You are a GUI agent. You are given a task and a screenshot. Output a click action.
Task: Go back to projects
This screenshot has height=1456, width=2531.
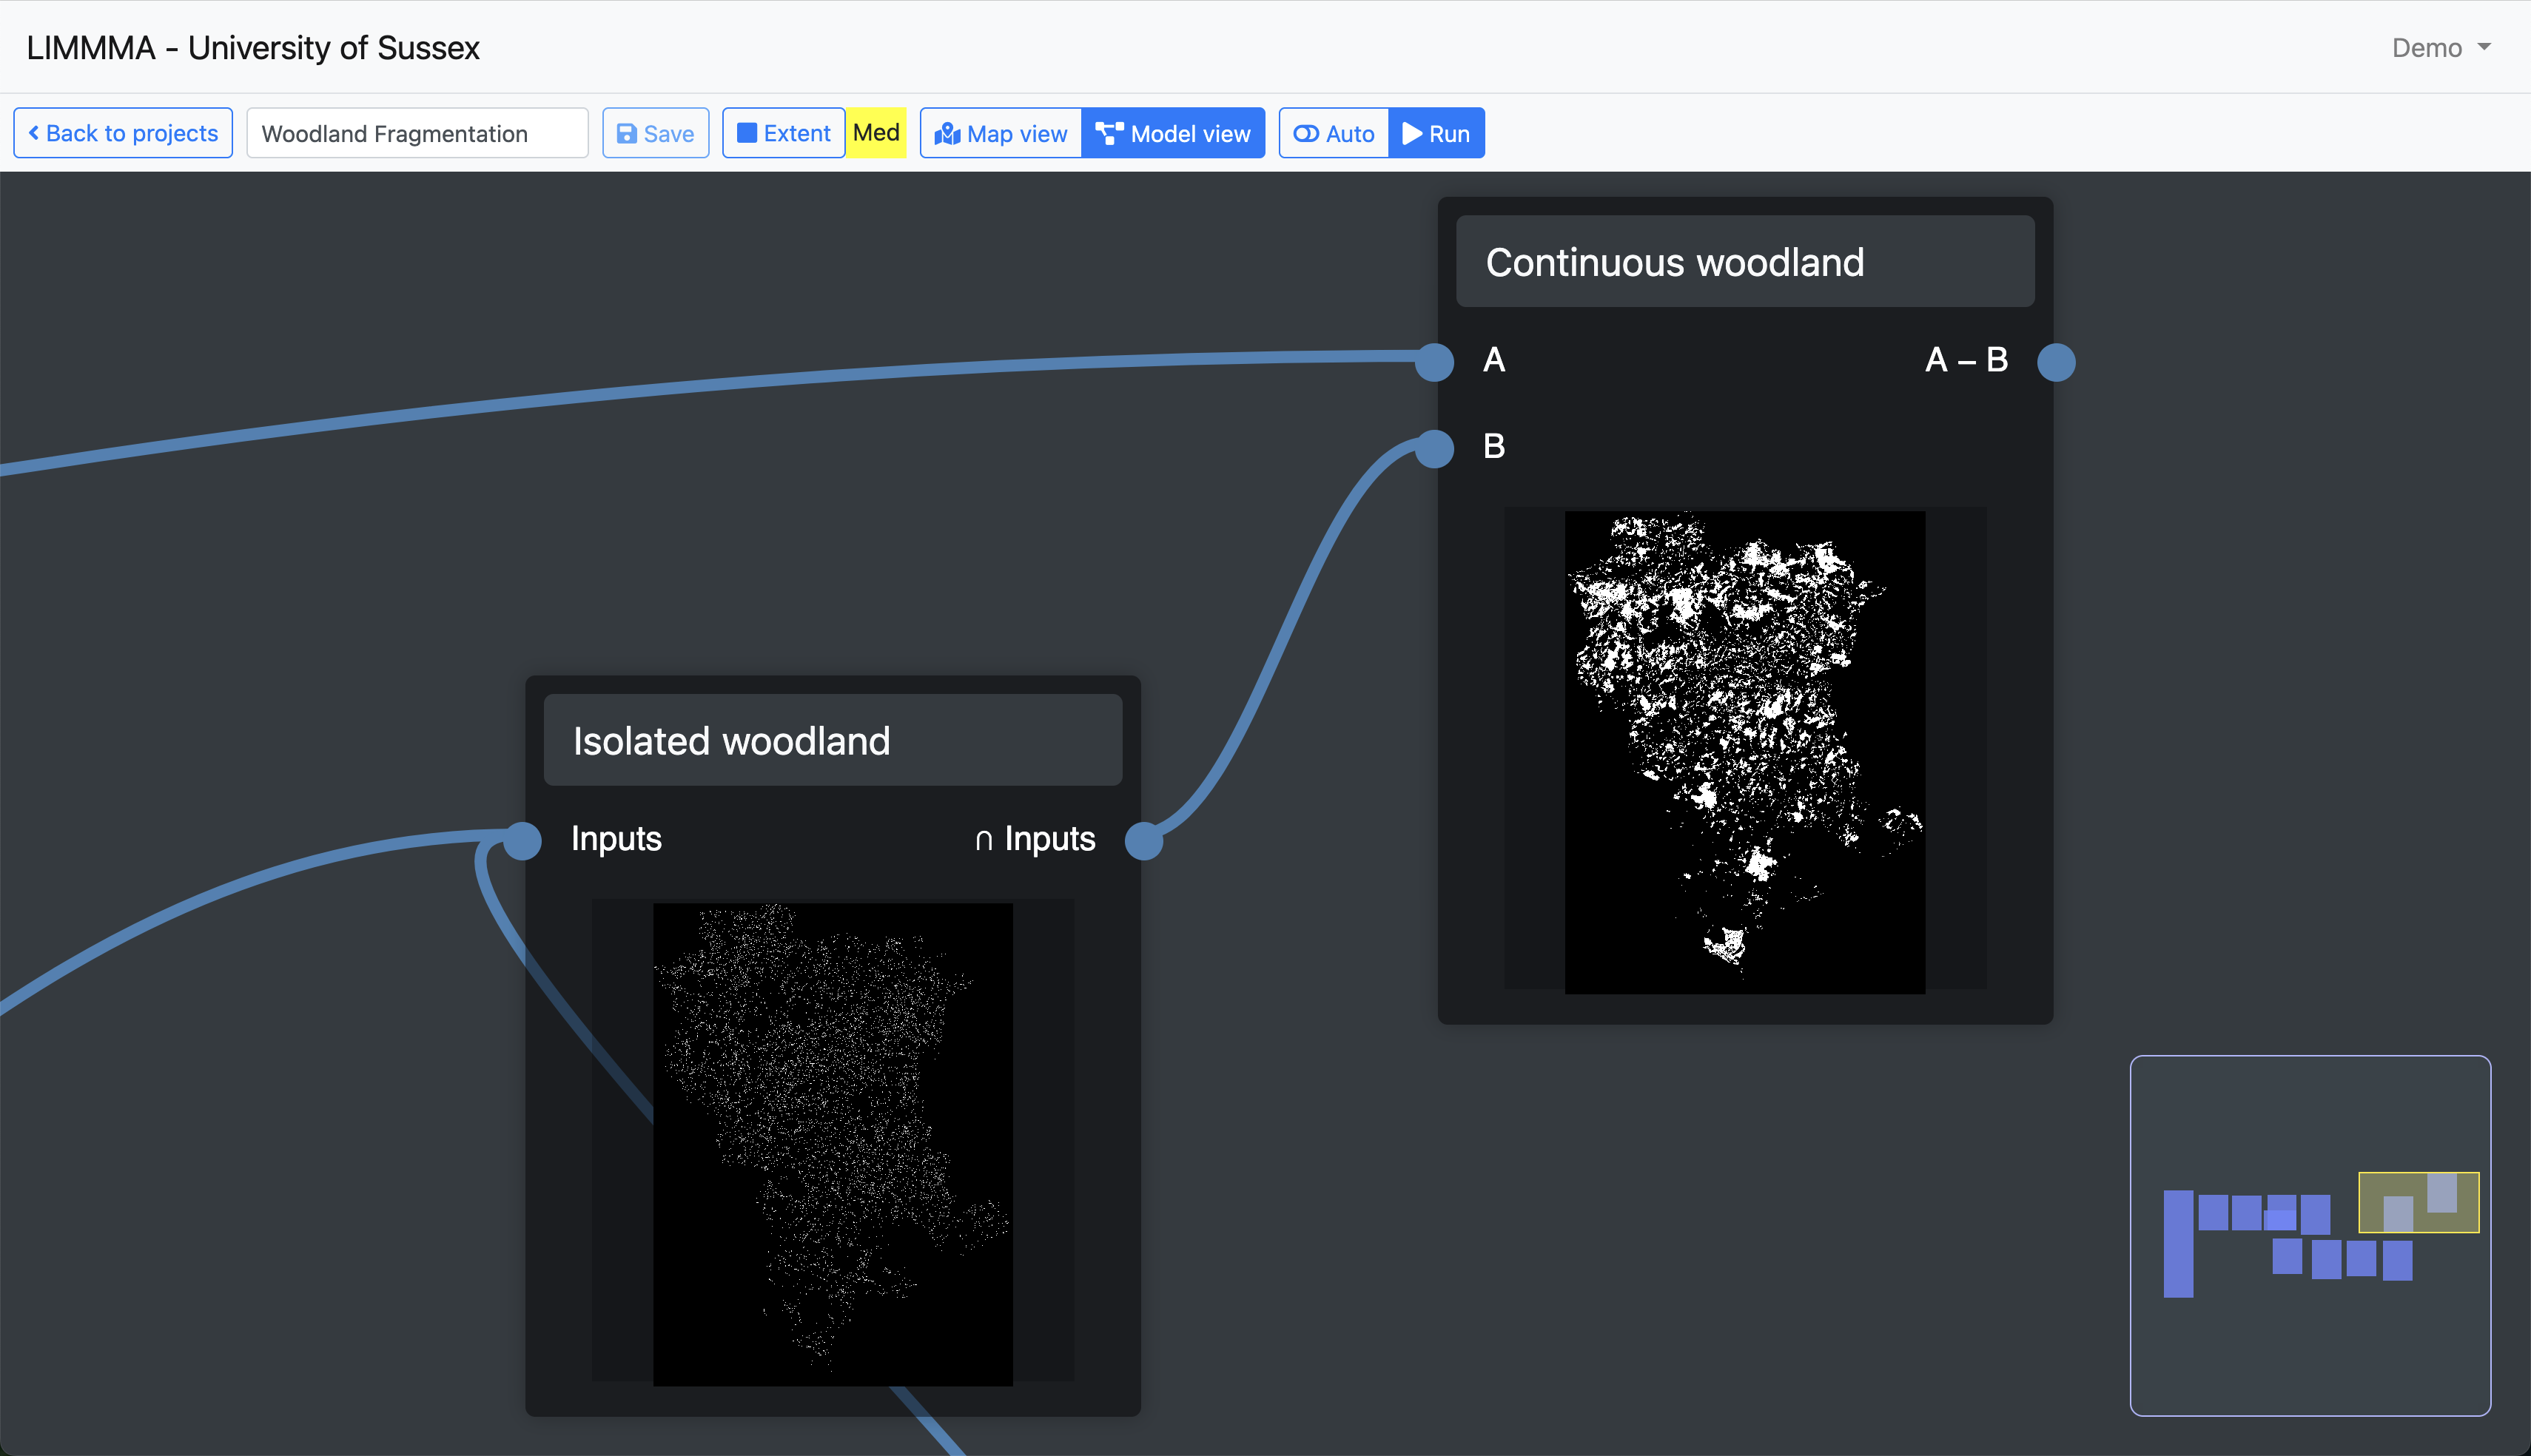(x=123, y=133)
